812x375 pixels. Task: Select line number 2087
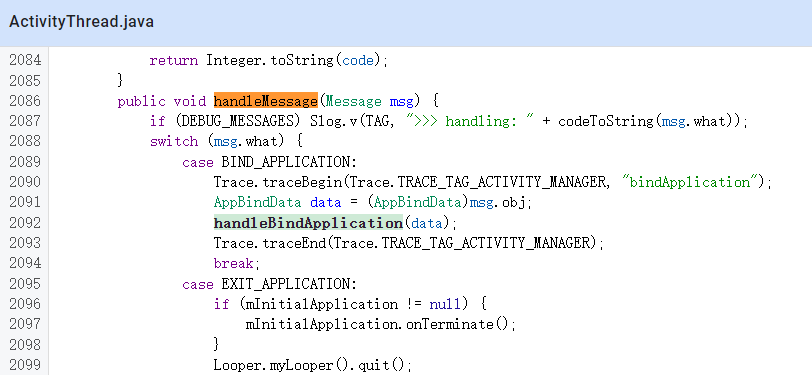(x=25, y=121)
